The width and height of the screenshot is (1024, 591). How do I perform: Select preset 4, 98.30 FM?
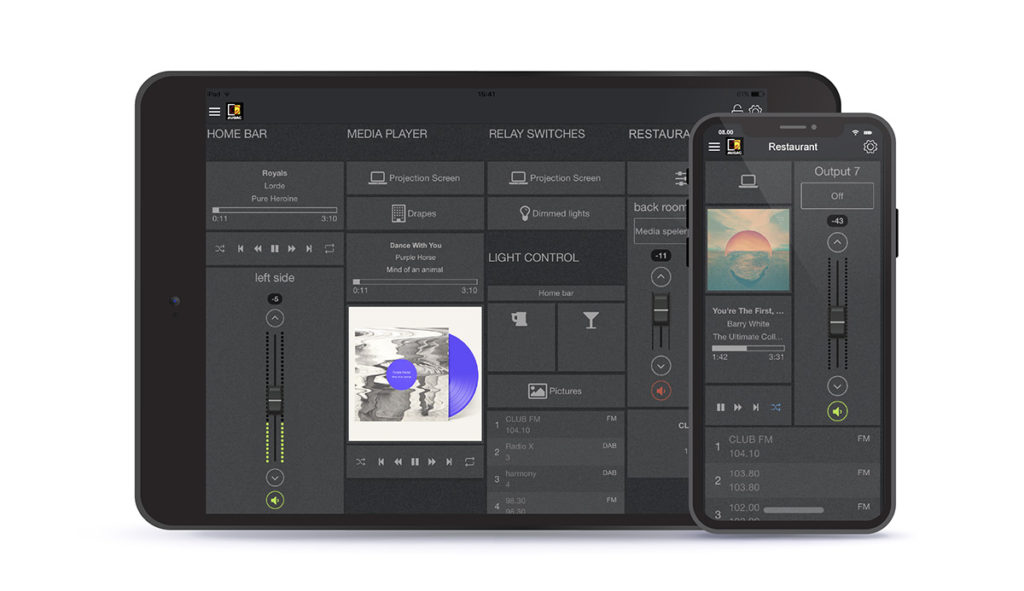pos(556,504)
